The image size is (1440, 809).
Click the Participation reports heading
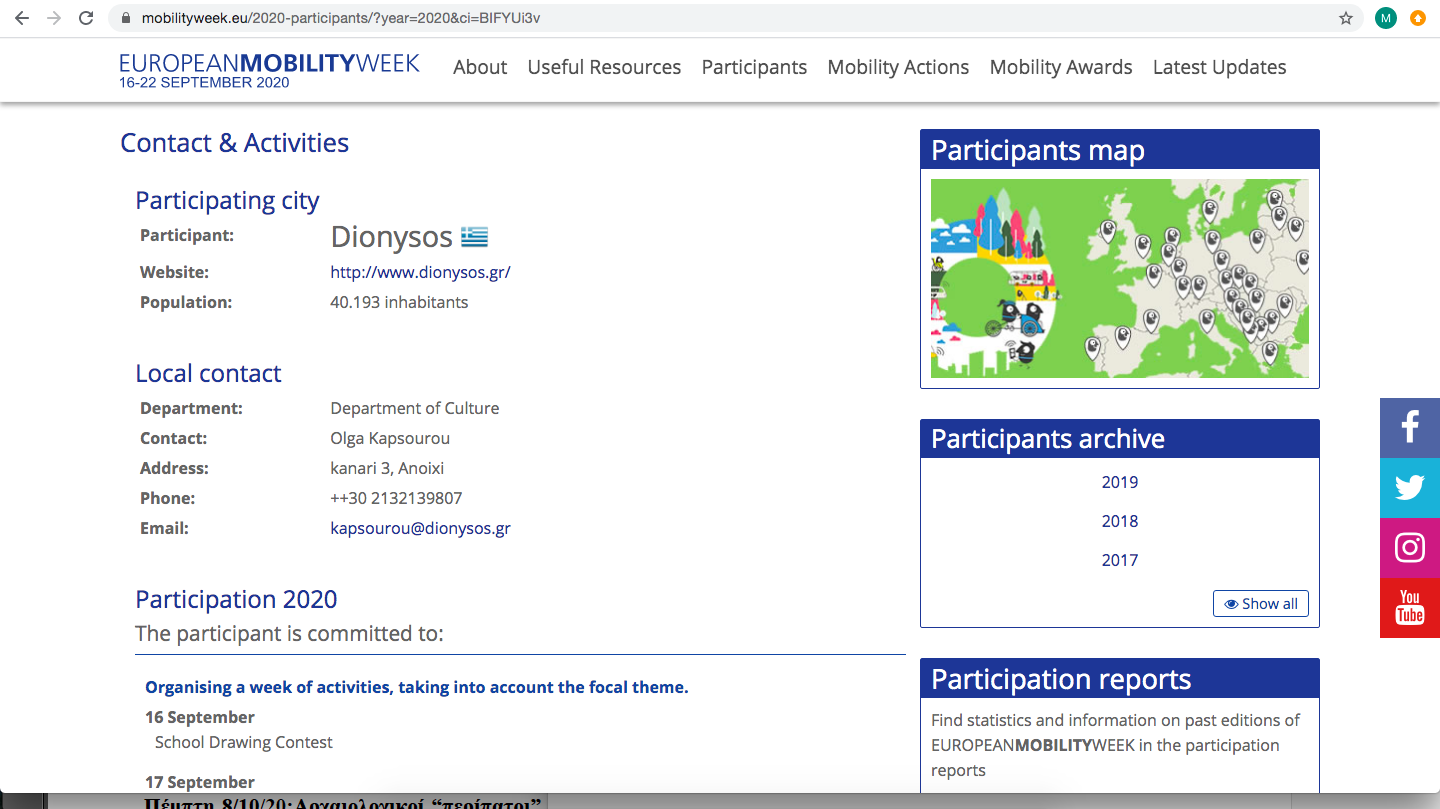tap(1120, 679)
